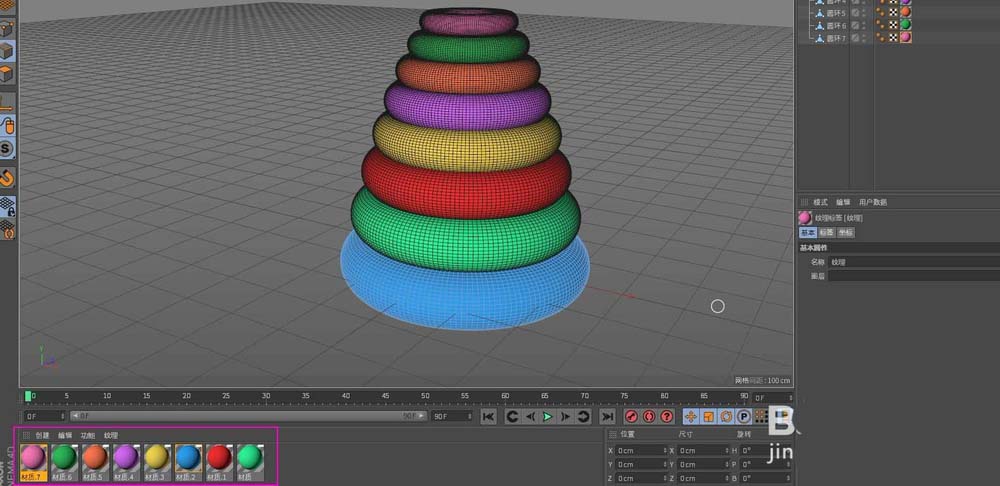This screenshot has width=1000, height=486.
Task: Select the Model mode cube icon
Action: coord(6,29)
